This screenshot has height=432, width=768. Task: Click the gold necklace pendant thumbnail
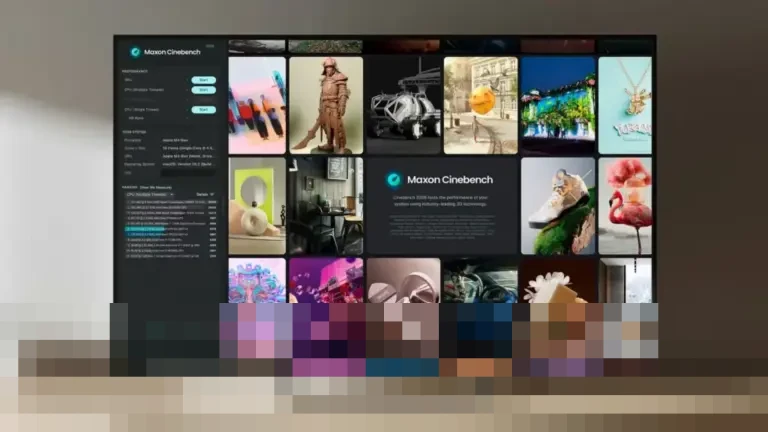(x=625, y=105)
